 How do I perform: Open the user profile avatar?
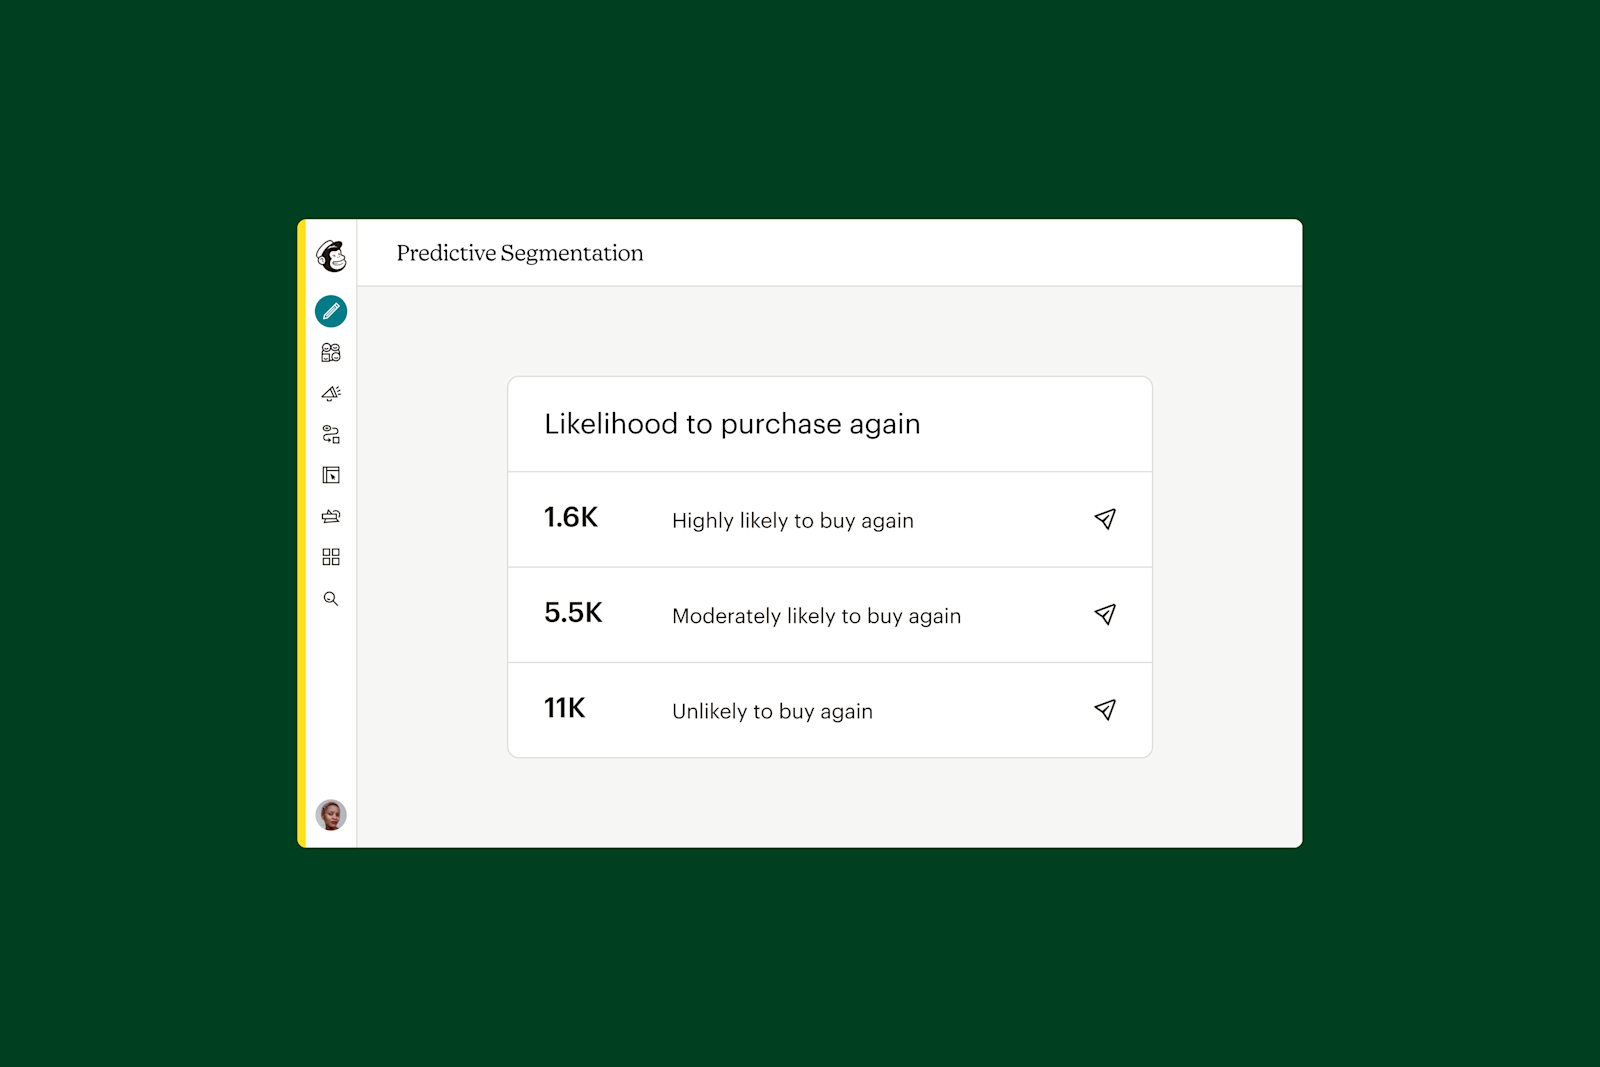click(331, 815)
